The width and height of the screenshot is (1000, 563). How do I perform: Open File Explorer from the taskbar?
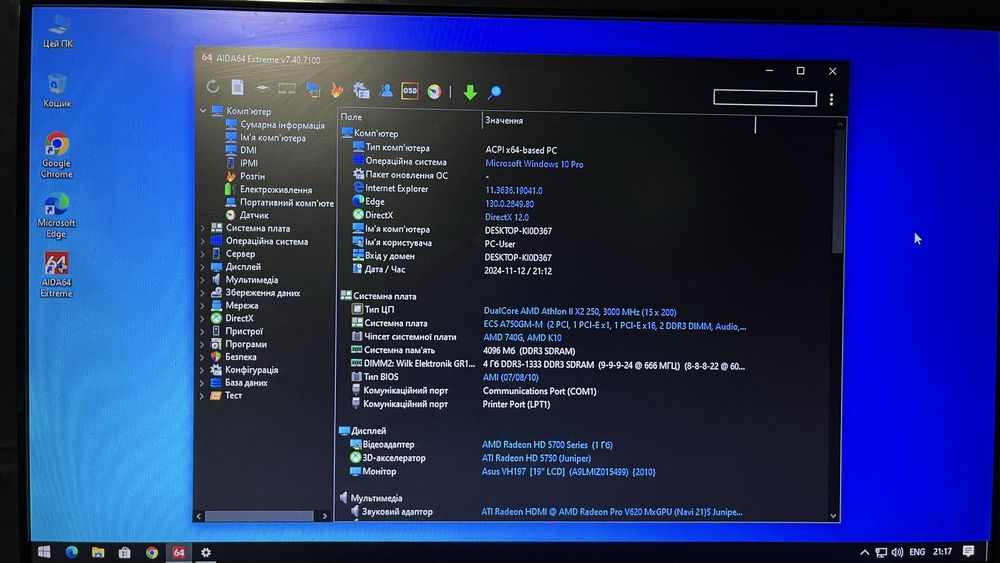click(98, 552)
